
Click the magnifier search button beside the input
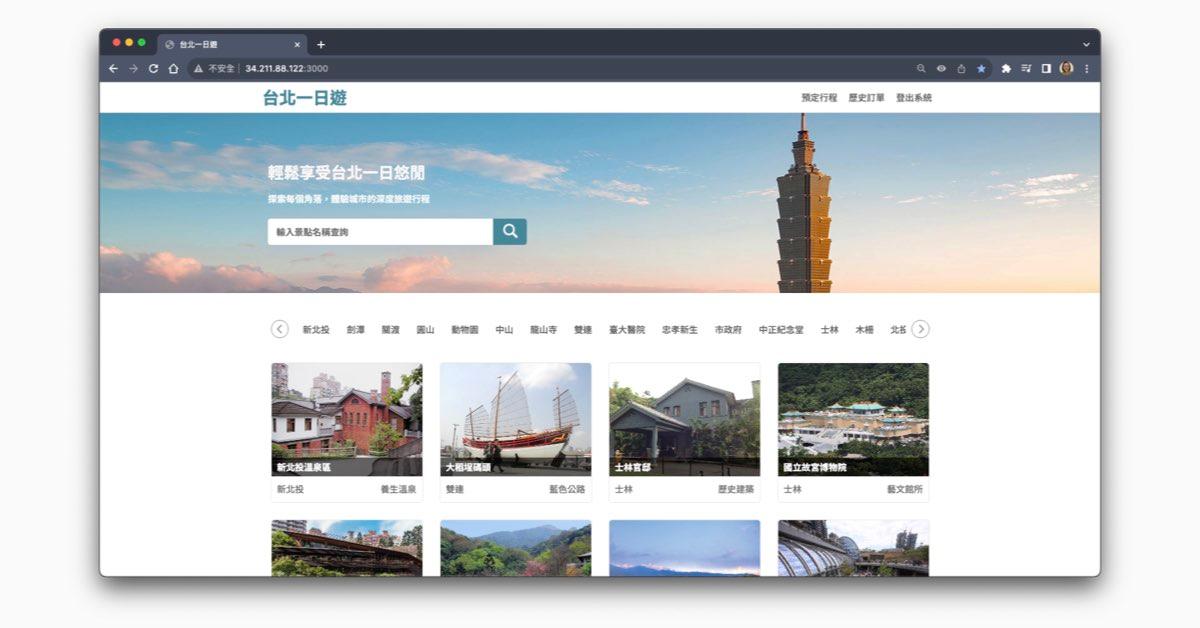click(x=510, y=232)
